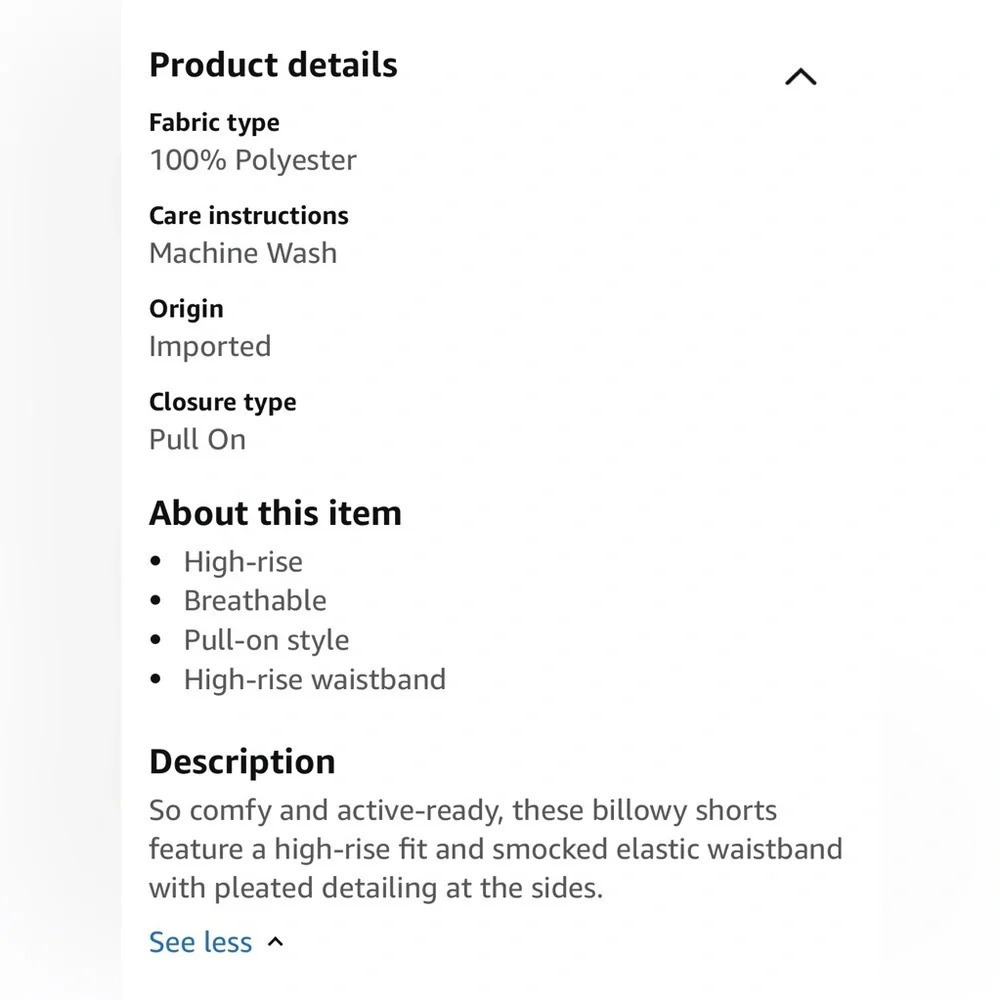Click the High-rise waistband bullet item
The width and height of the screenshot is (1000, 1000).
pos(315,679)
